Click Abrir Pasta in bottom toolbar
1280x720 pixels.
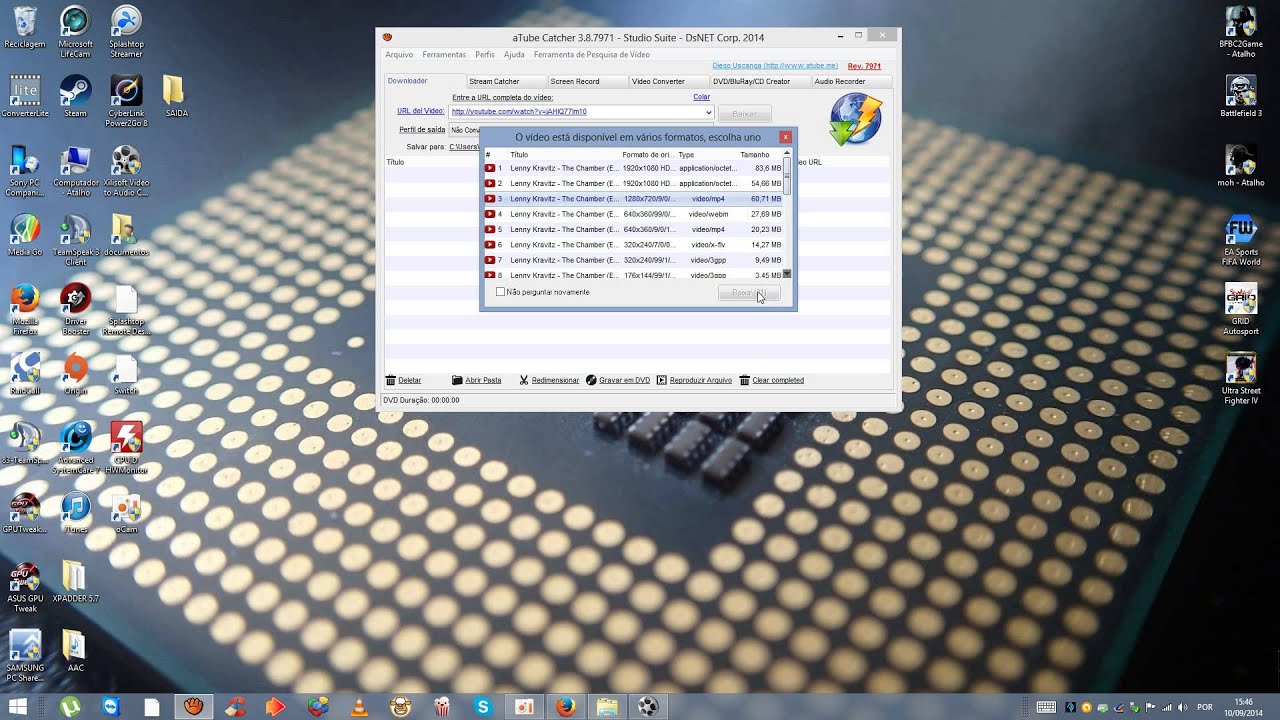[477, 380]
